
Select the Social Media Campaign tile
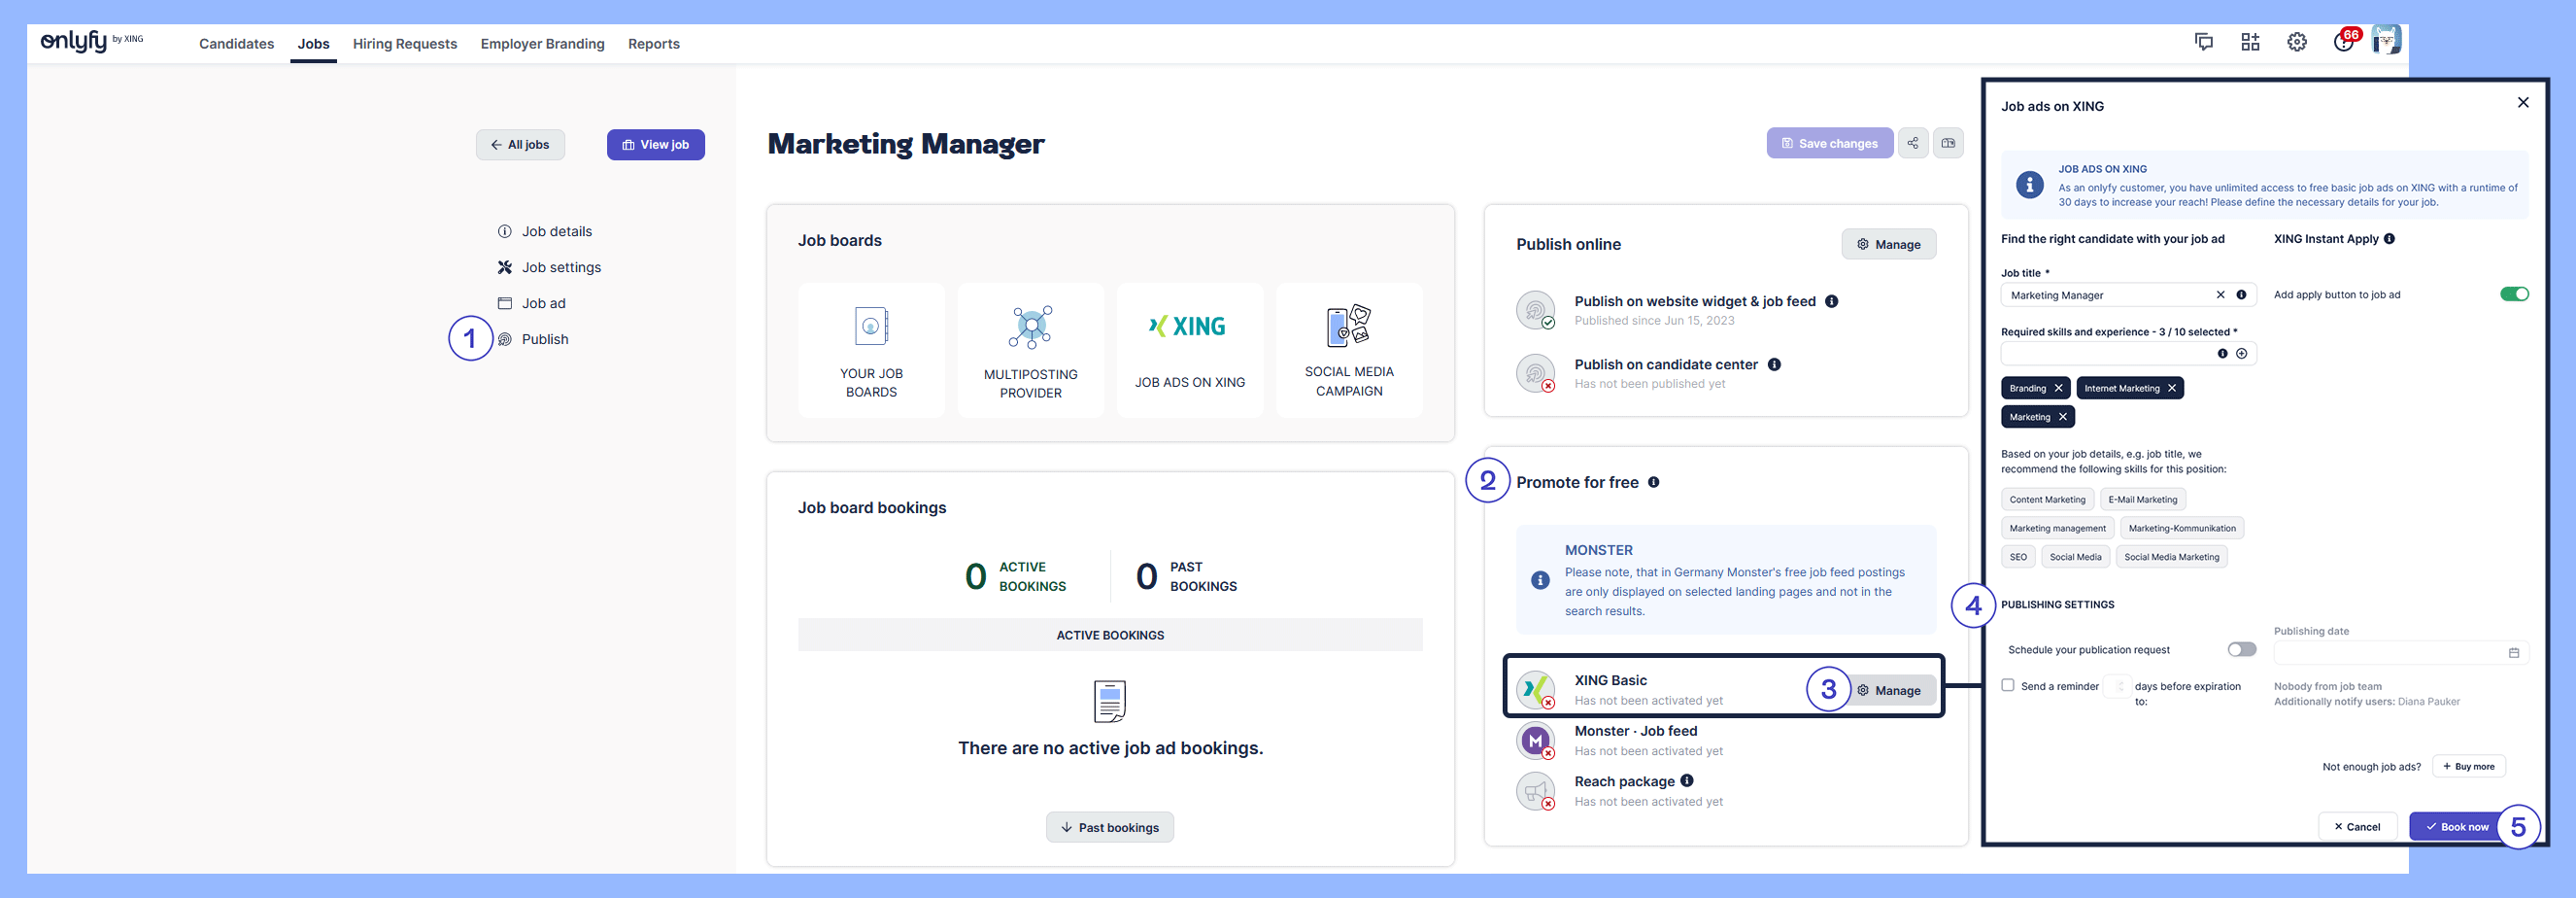point(1348,349)
